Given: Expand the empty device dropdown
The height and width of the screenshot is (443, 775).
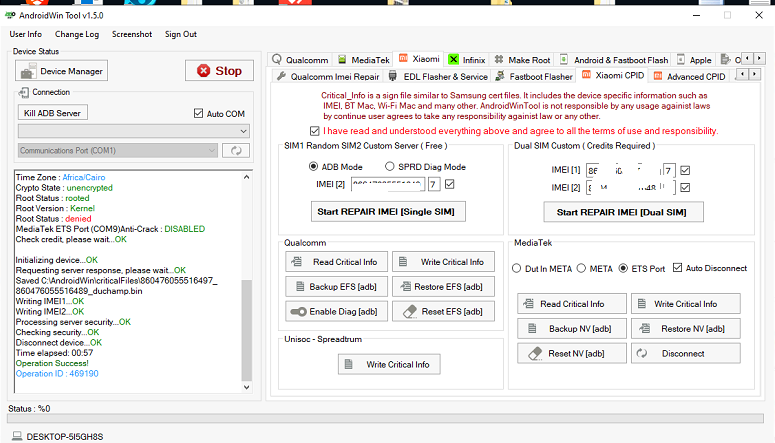Looking at the screenshot, I should click(133, 131).
